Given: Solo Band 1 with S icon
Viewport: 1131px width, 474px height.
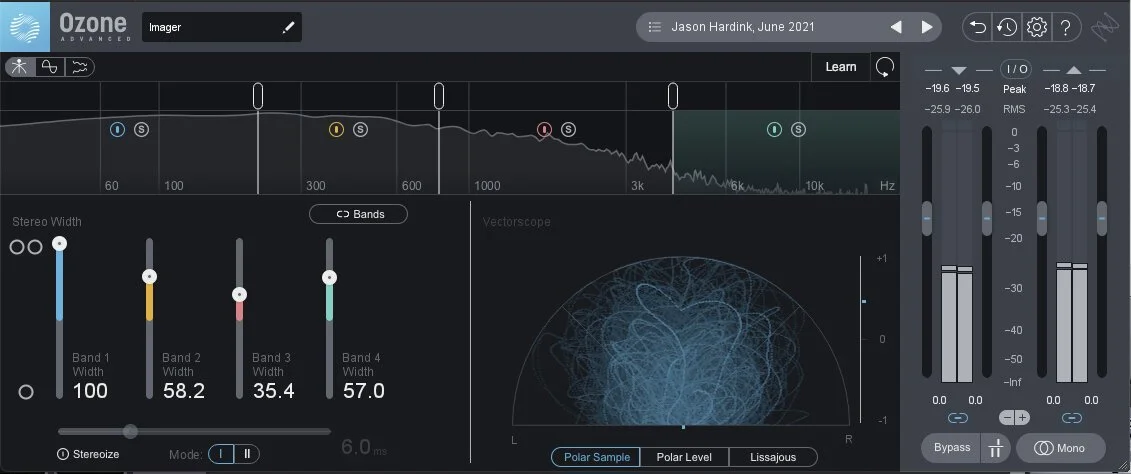Looking at the screenshot, I should point(141,129).
